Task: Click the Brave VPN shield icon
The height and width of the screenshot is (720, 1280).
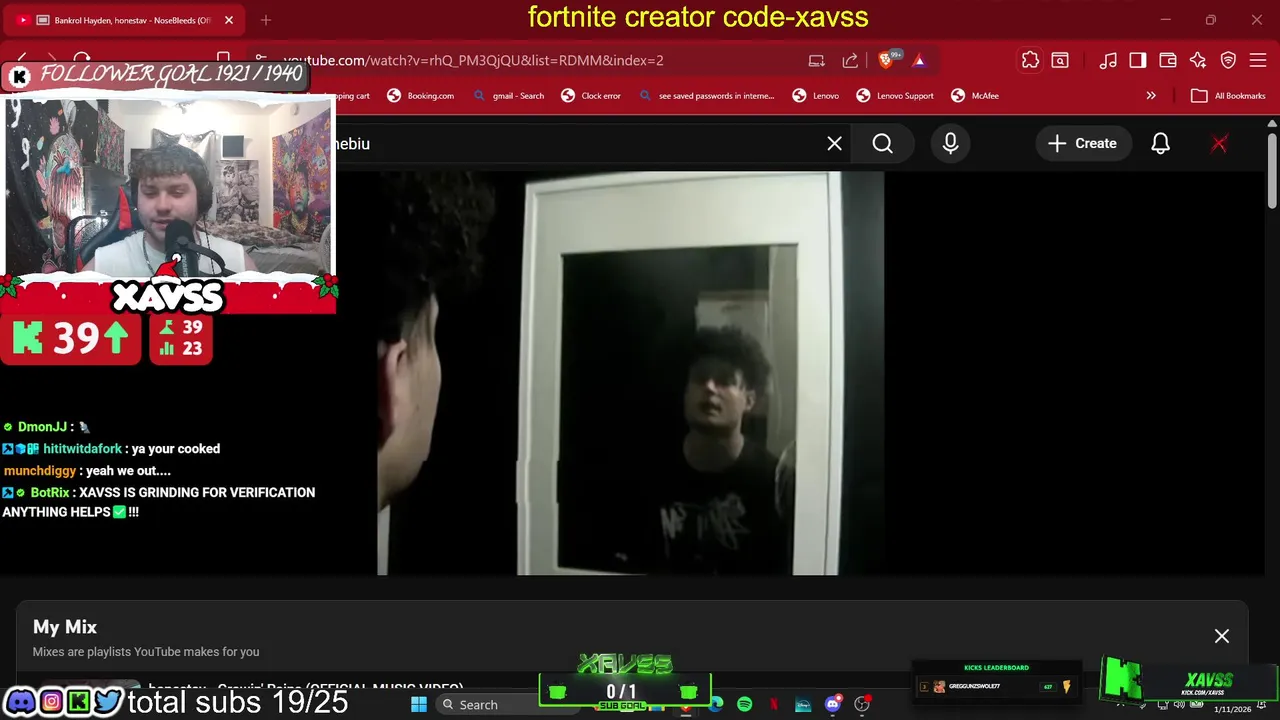Action: click(1228, 60)
